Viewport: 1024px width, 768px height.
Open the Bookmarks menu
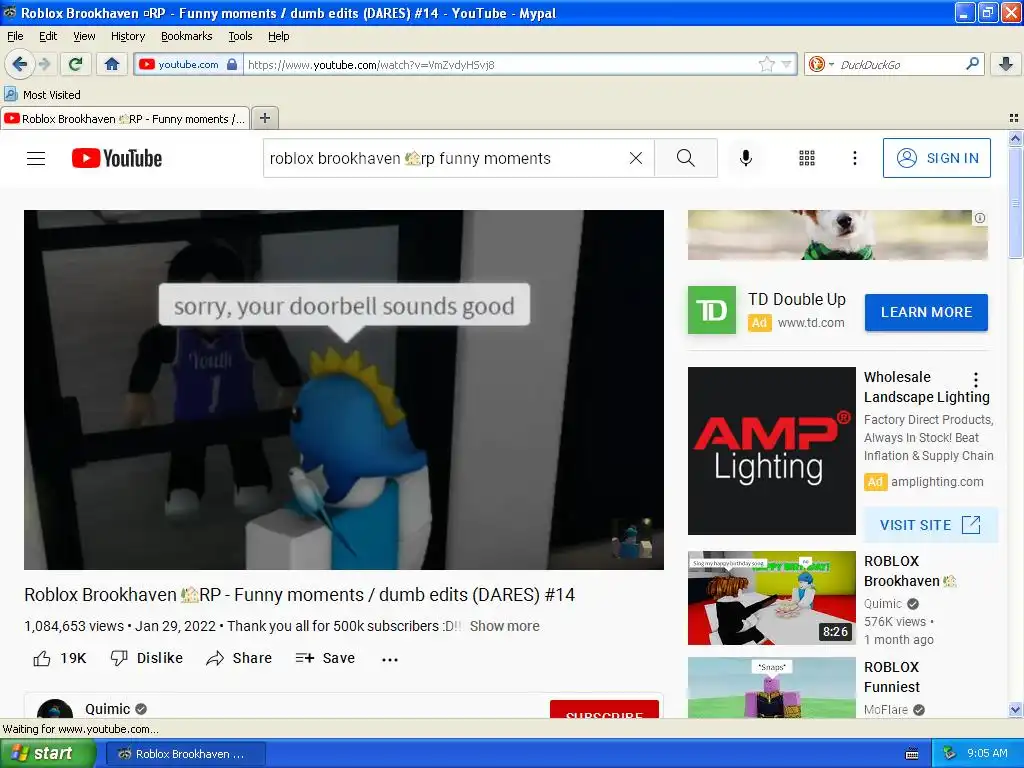(186, 36)
